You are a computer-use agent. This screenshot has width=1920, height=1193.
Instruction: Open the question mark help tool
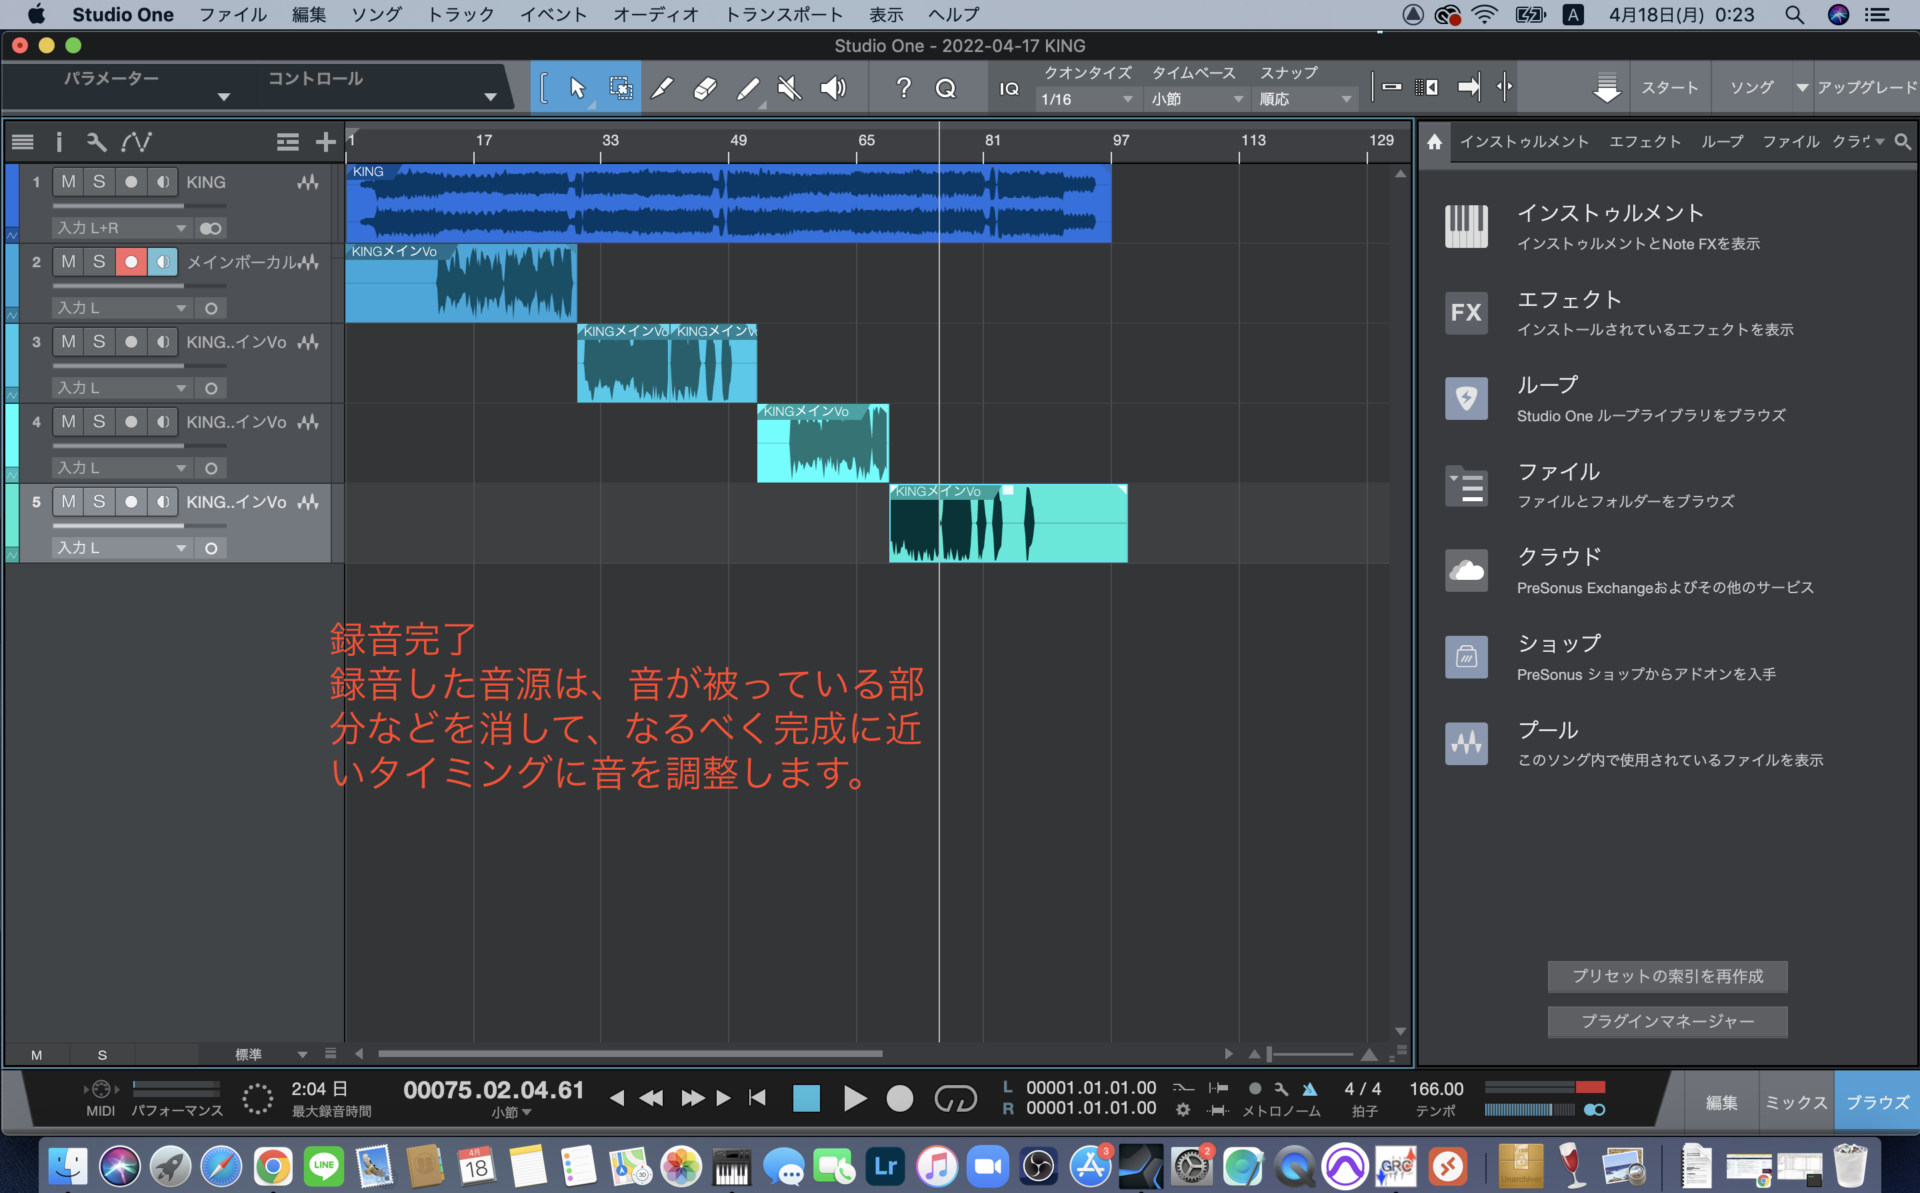point(903,88)
